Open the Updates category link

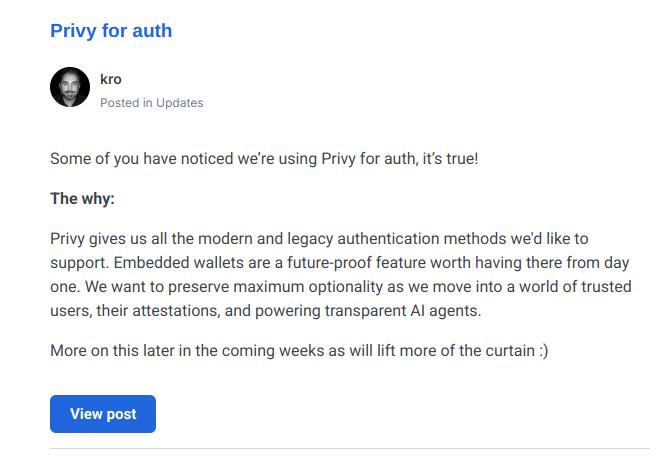179,103
